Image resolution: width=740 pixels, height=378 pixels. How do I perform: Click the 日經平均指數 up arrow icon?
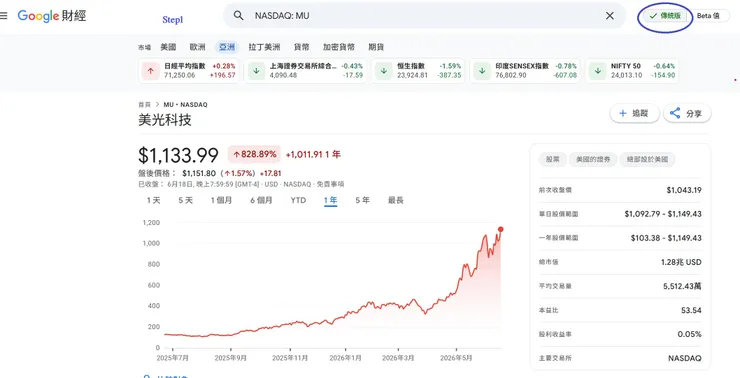pyautogui.click(x=151, y=71)
